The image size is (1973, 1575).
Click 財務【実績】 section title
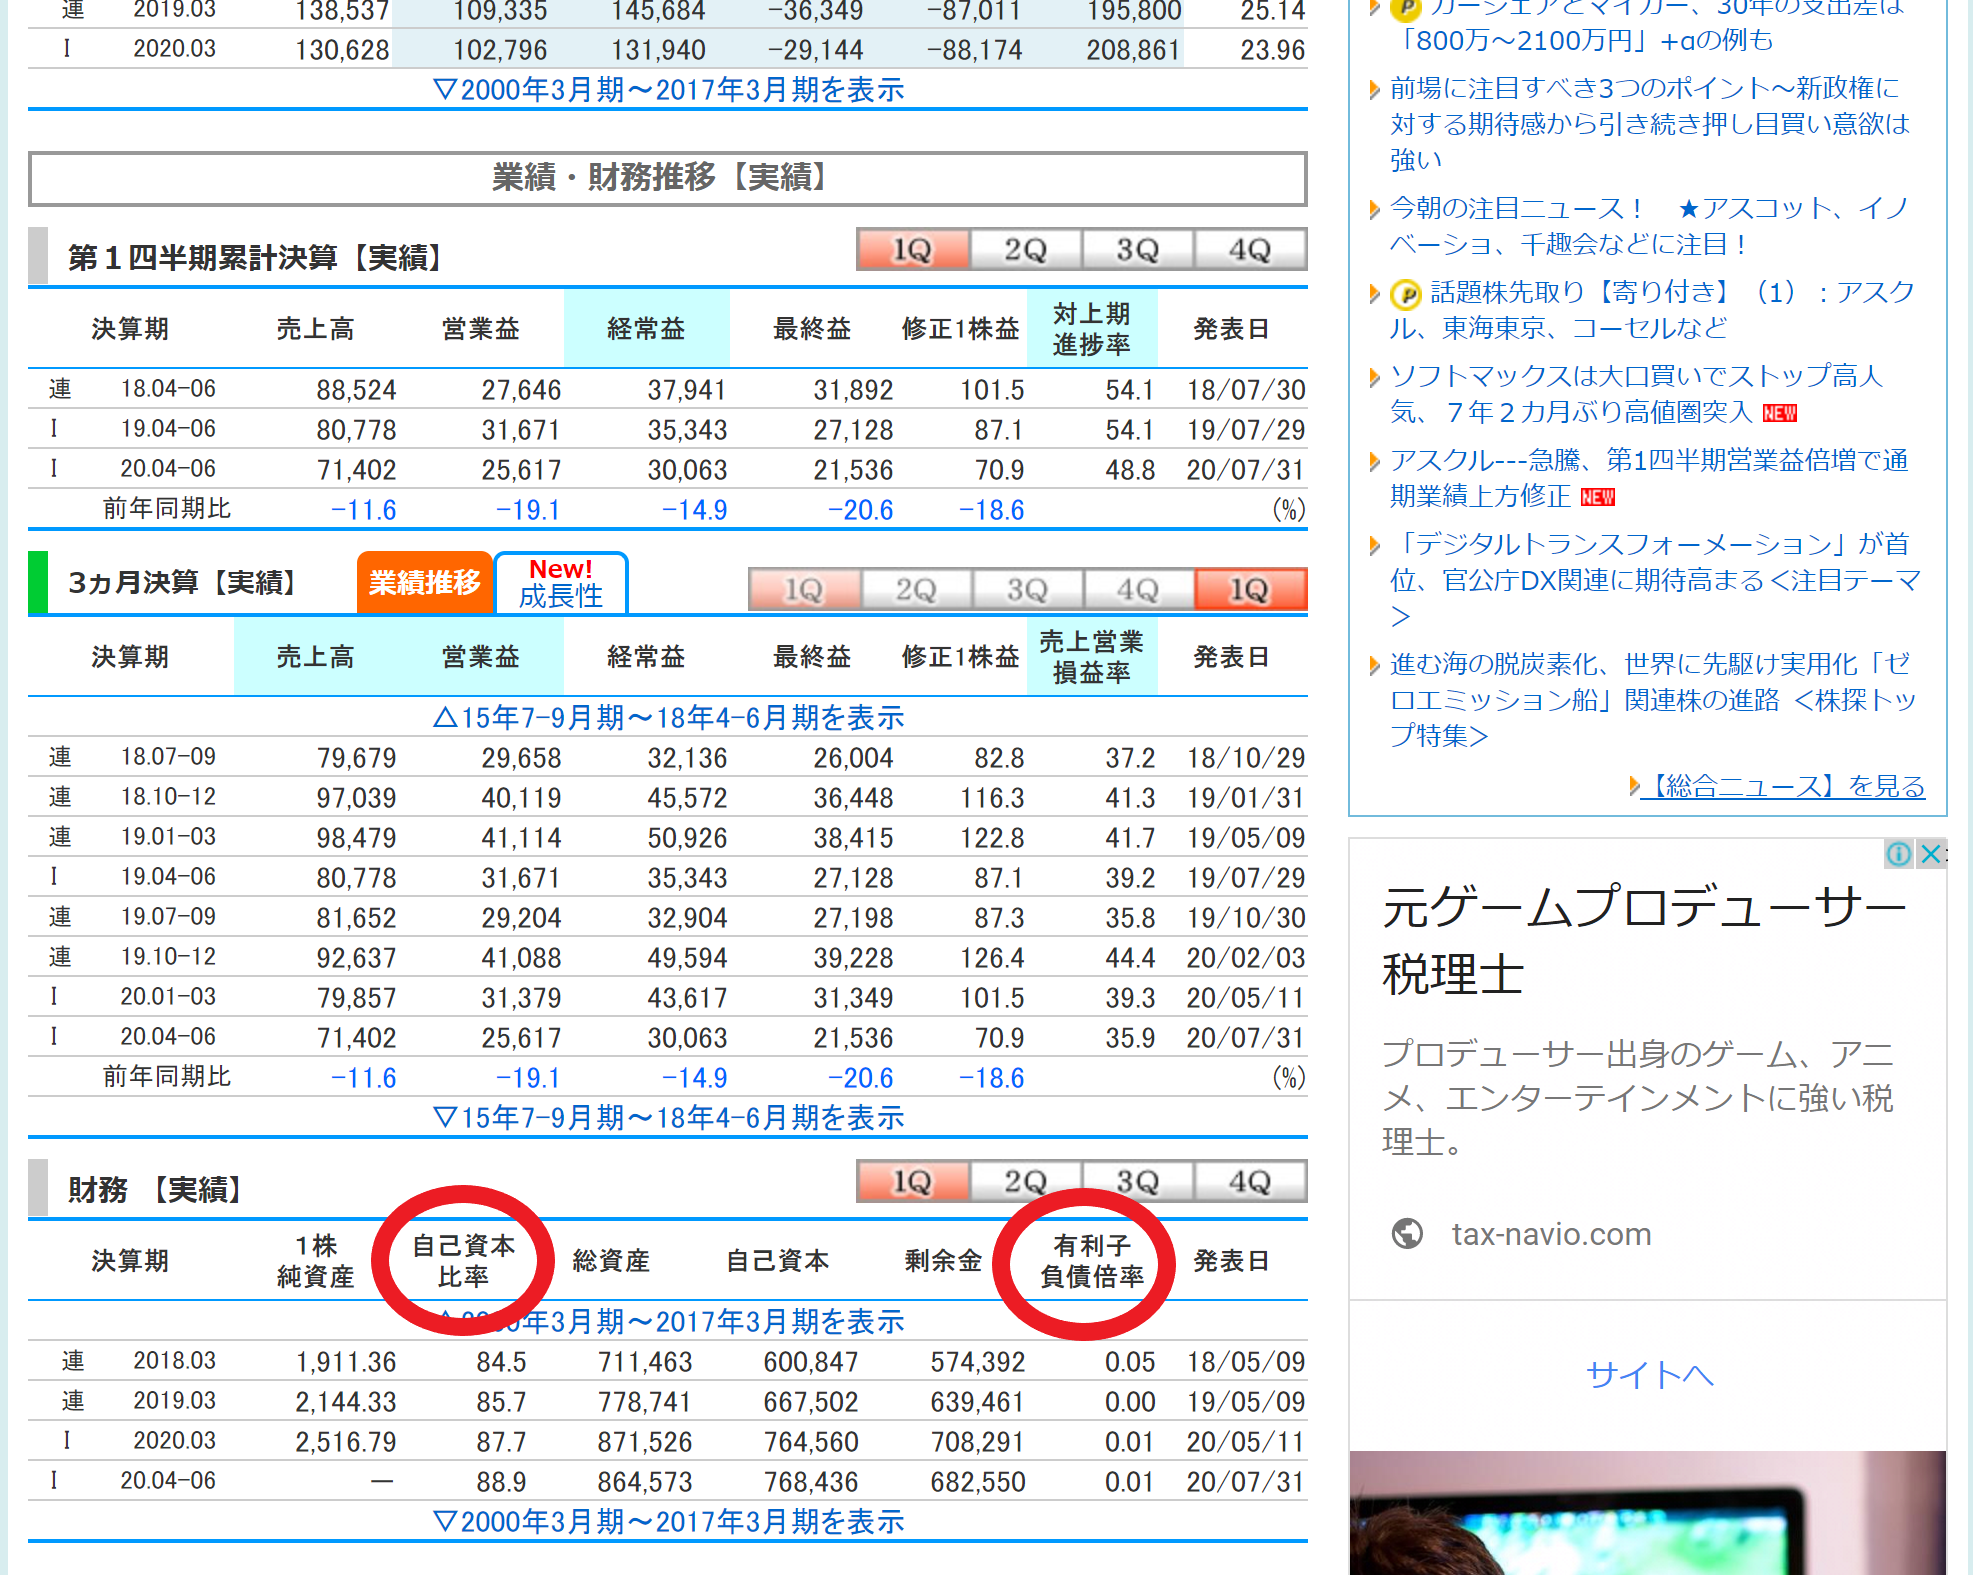coord(156,1190)
